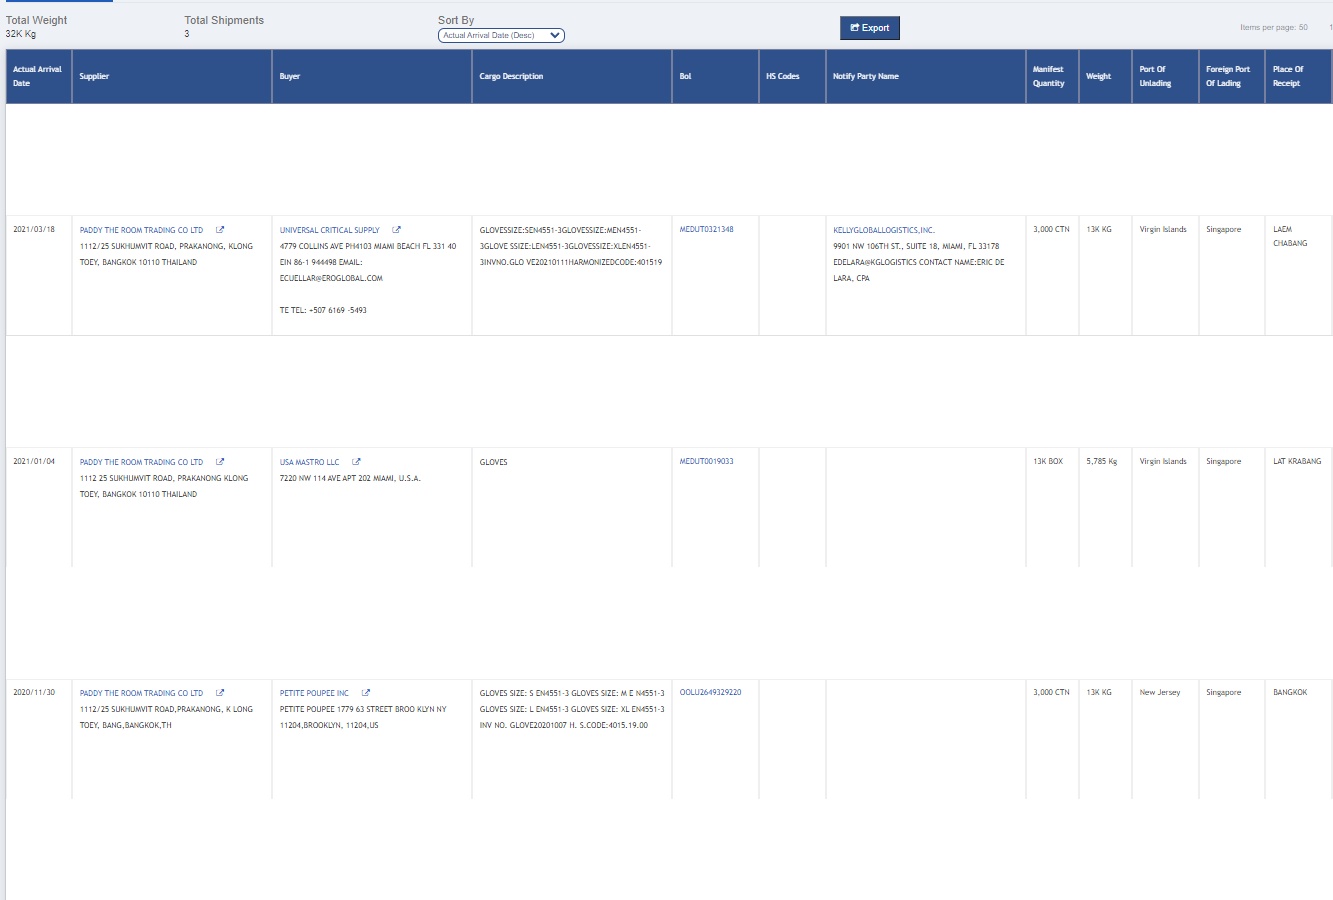Open BOL link MEDUT0019033
Viewport: 1333px width, 900px height.
tap(706, 462)
